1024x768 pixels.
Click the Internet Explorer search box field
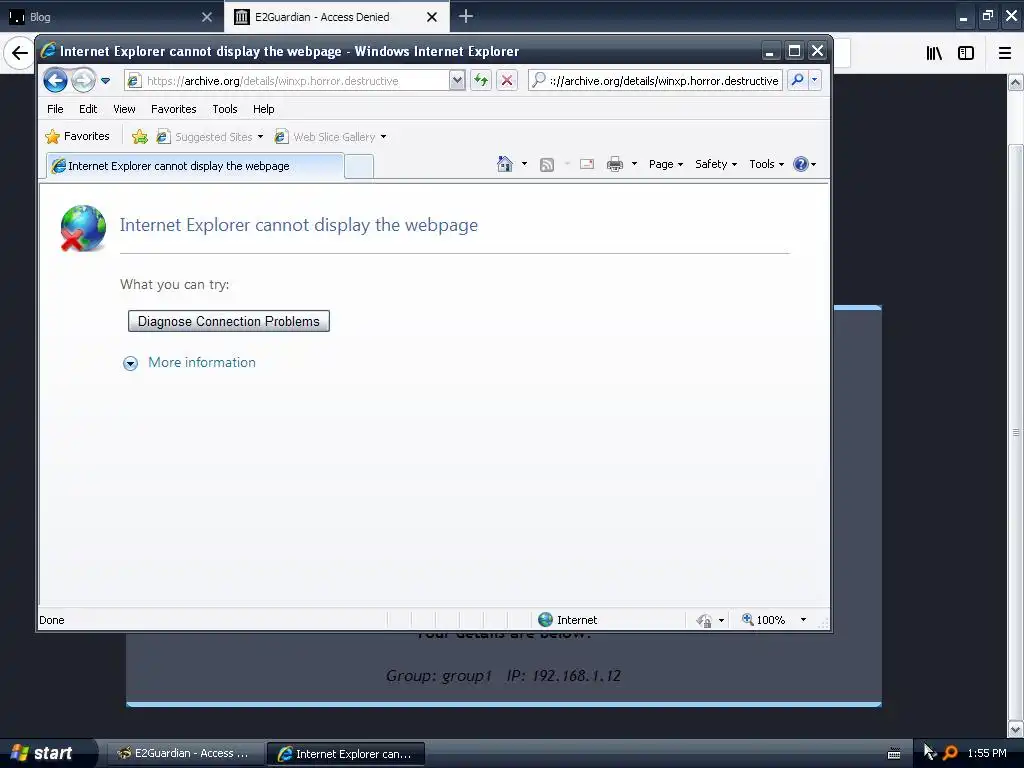click(655, 81)
